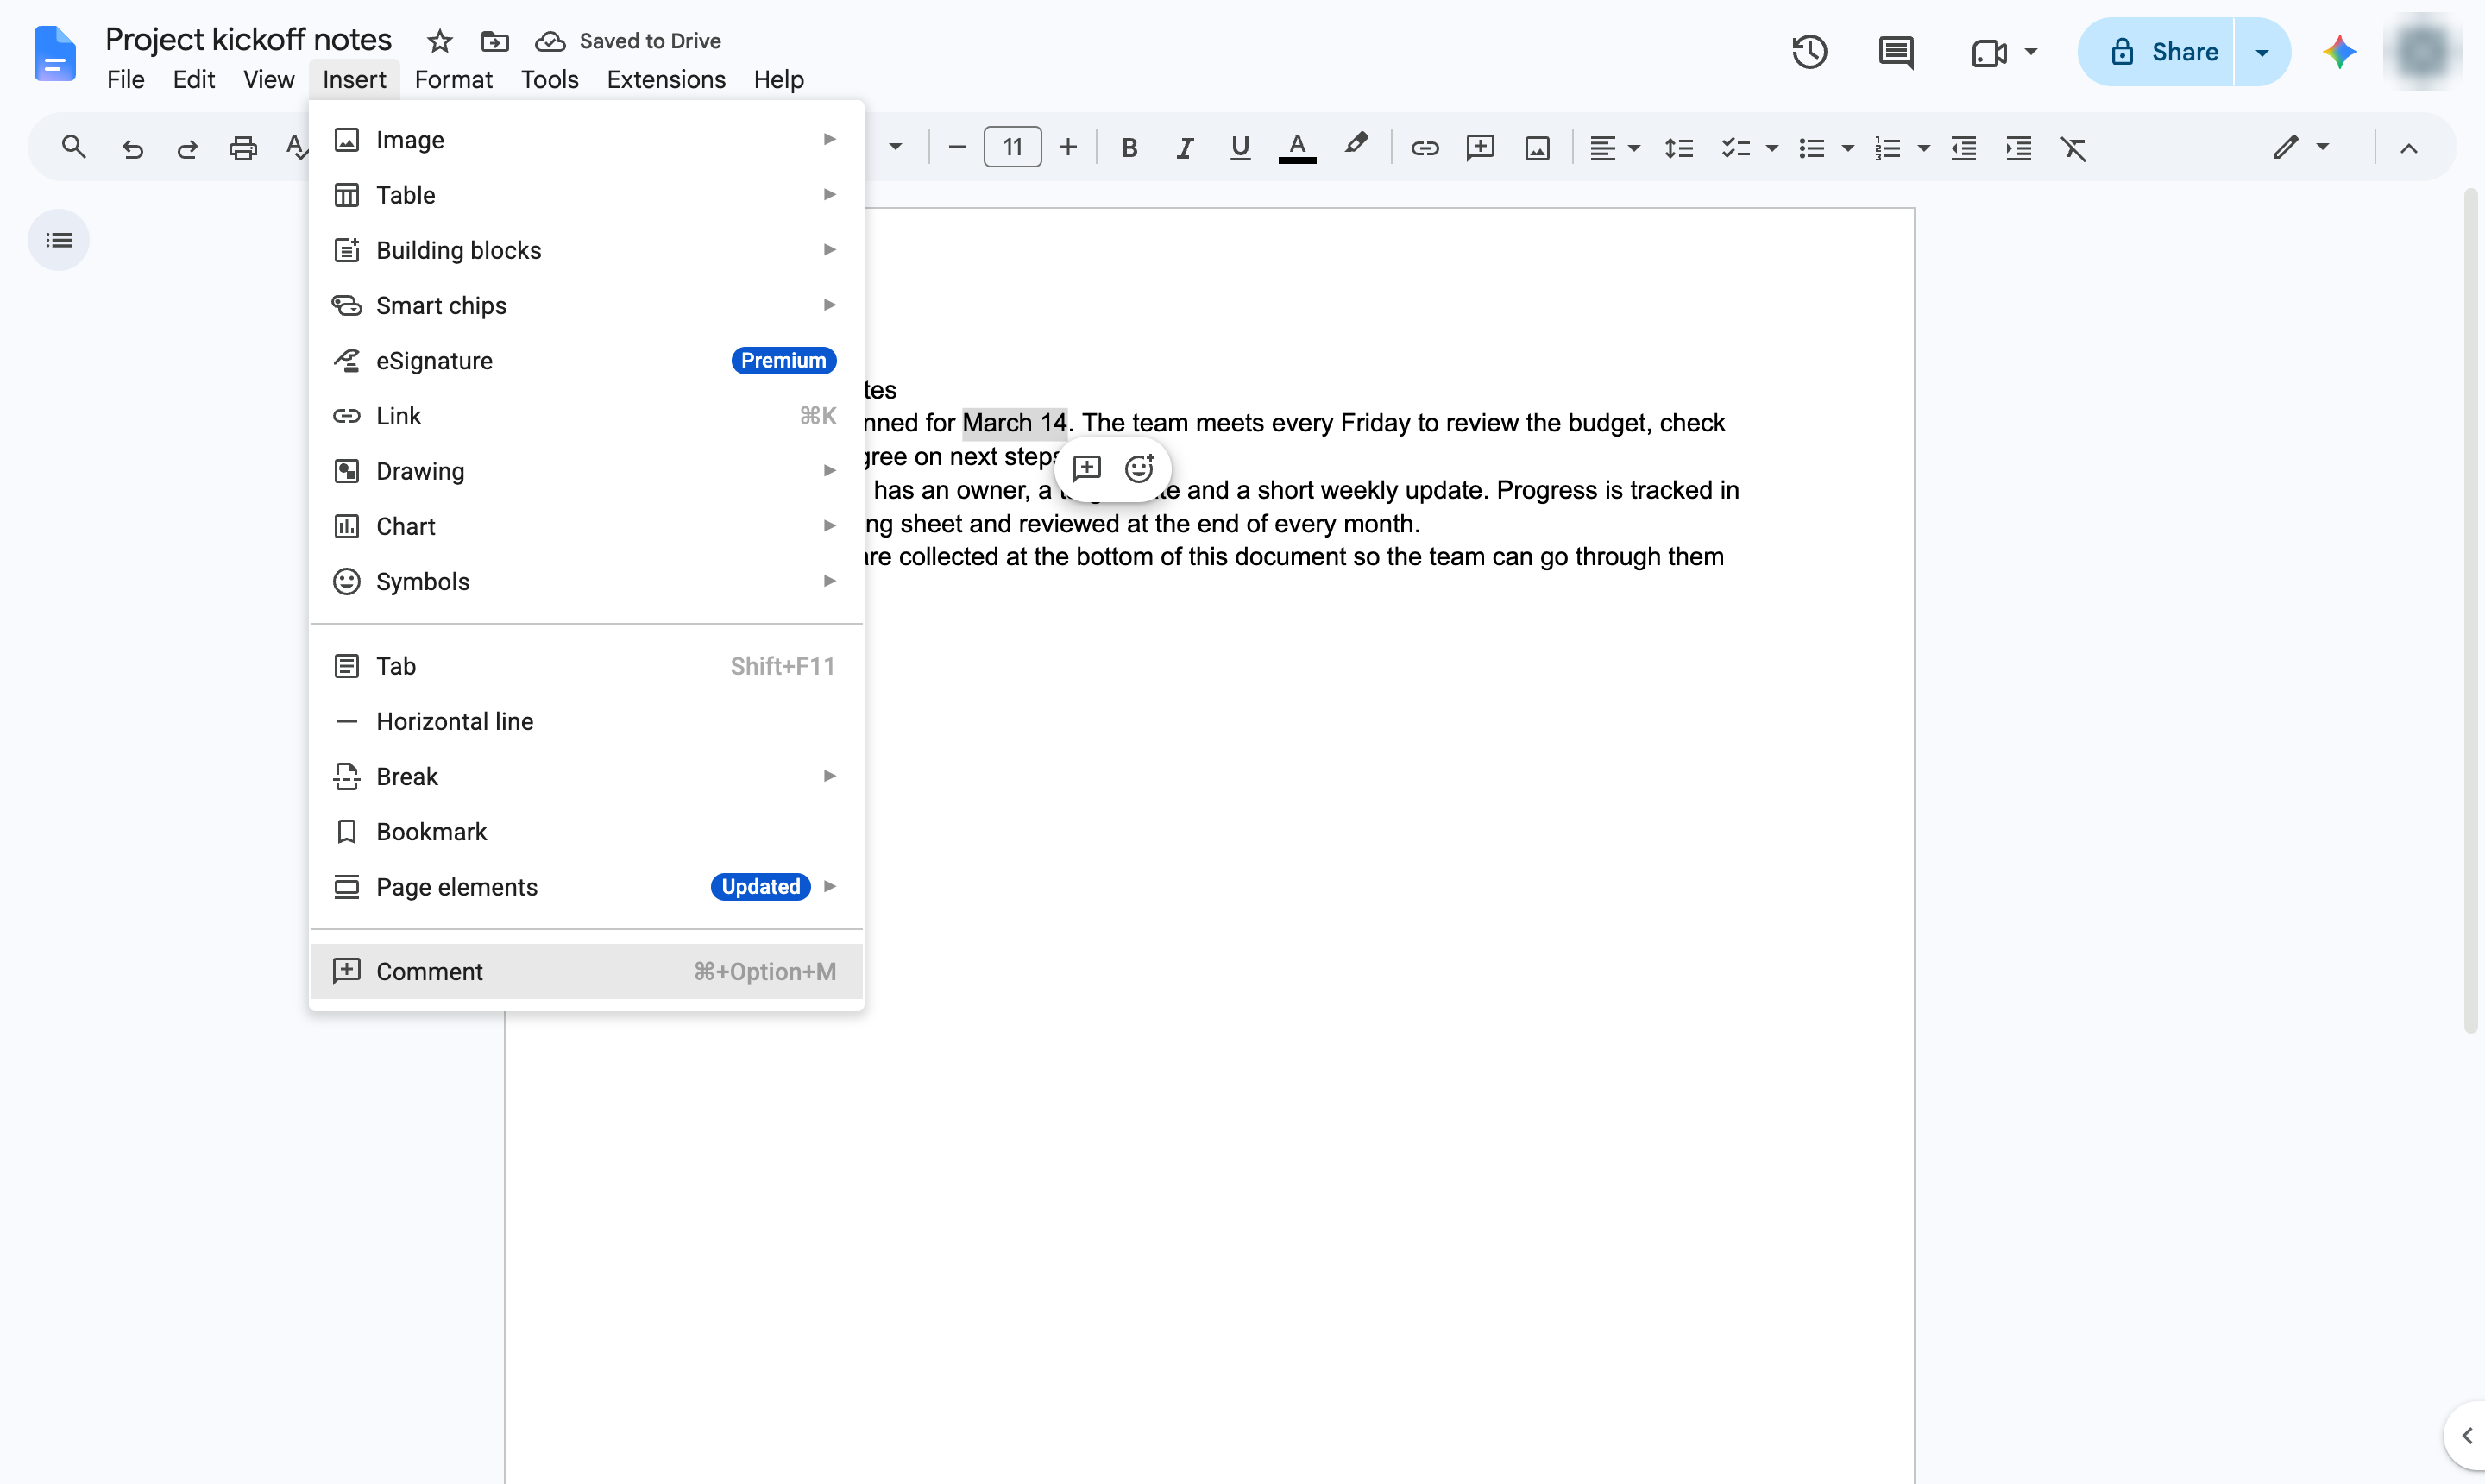Viewport: 2485px width, 1484px height.
Task: Open the Format menu
Action: 453,79
